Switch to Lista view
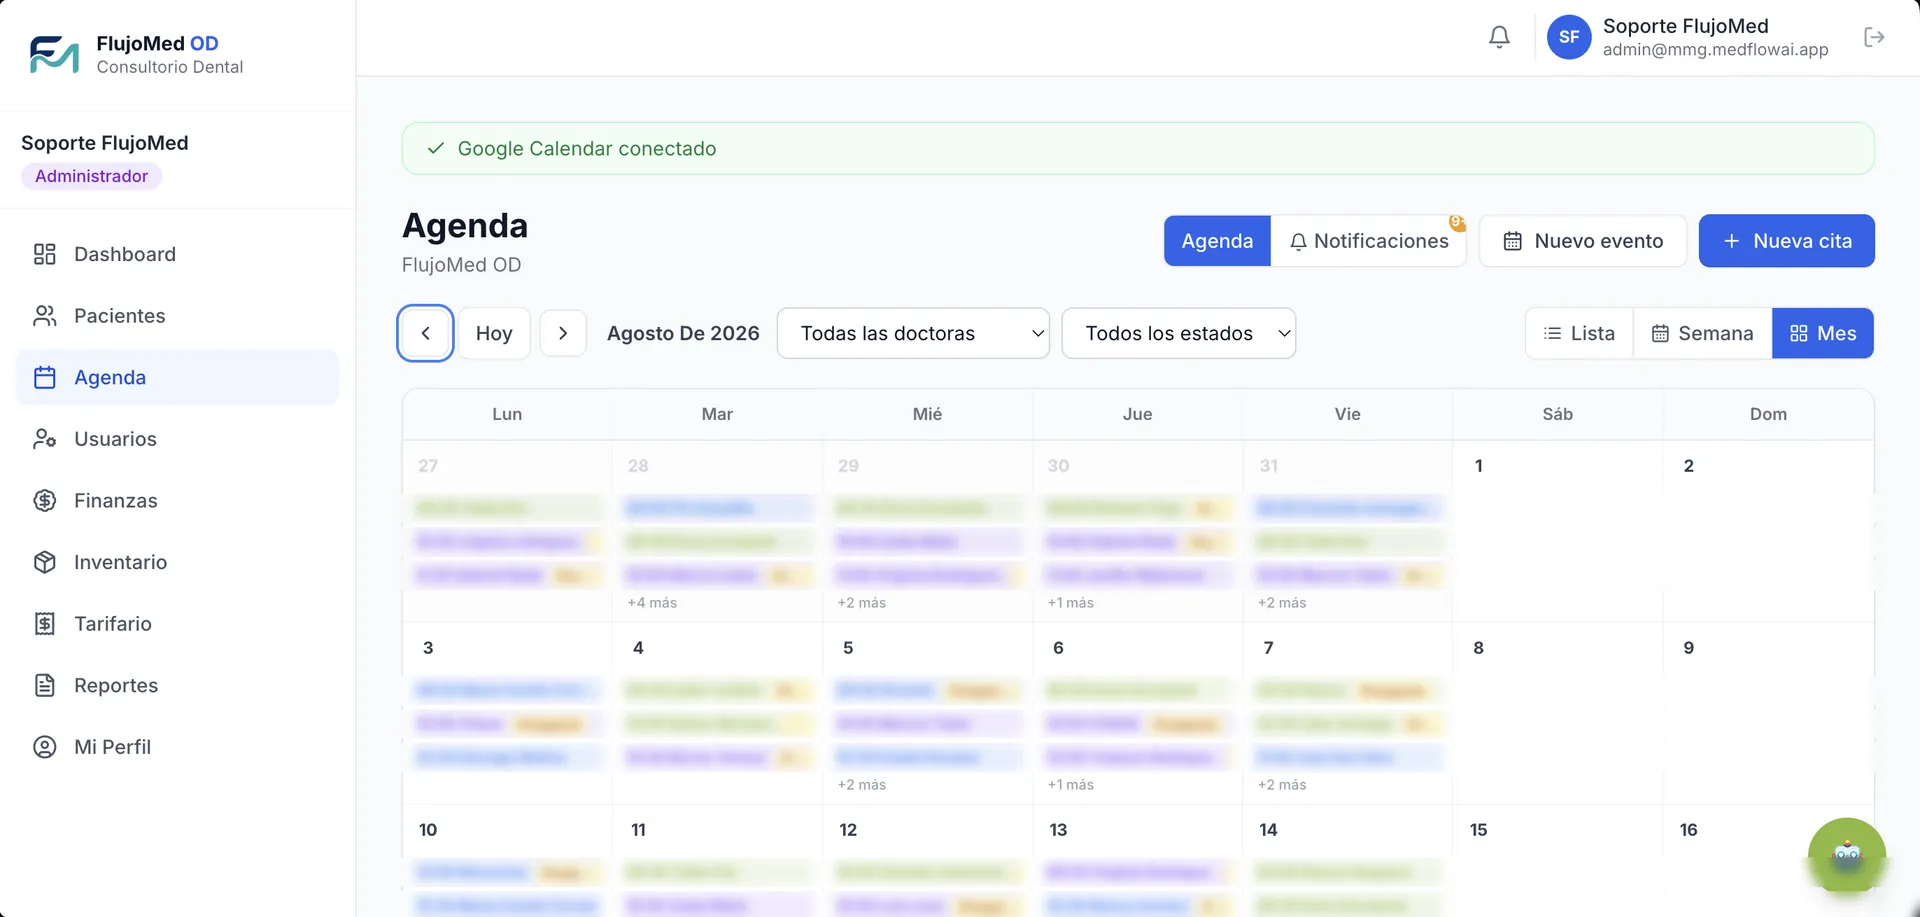Screen dimensions: 1920x917 click(x=1579, y=333)
